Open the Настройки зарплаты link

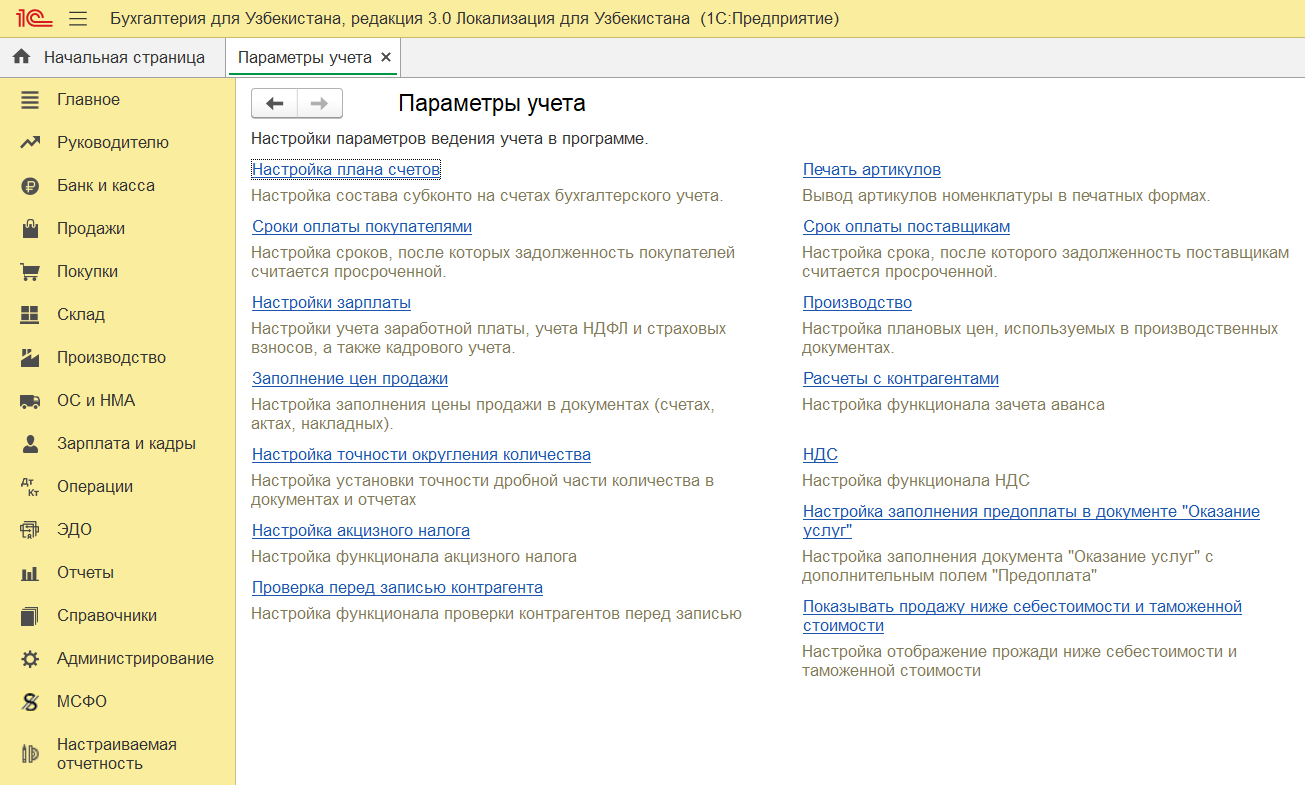331,303
